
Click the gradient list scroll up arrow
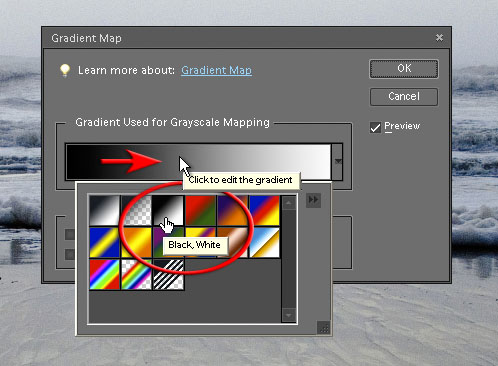(289, 203)
